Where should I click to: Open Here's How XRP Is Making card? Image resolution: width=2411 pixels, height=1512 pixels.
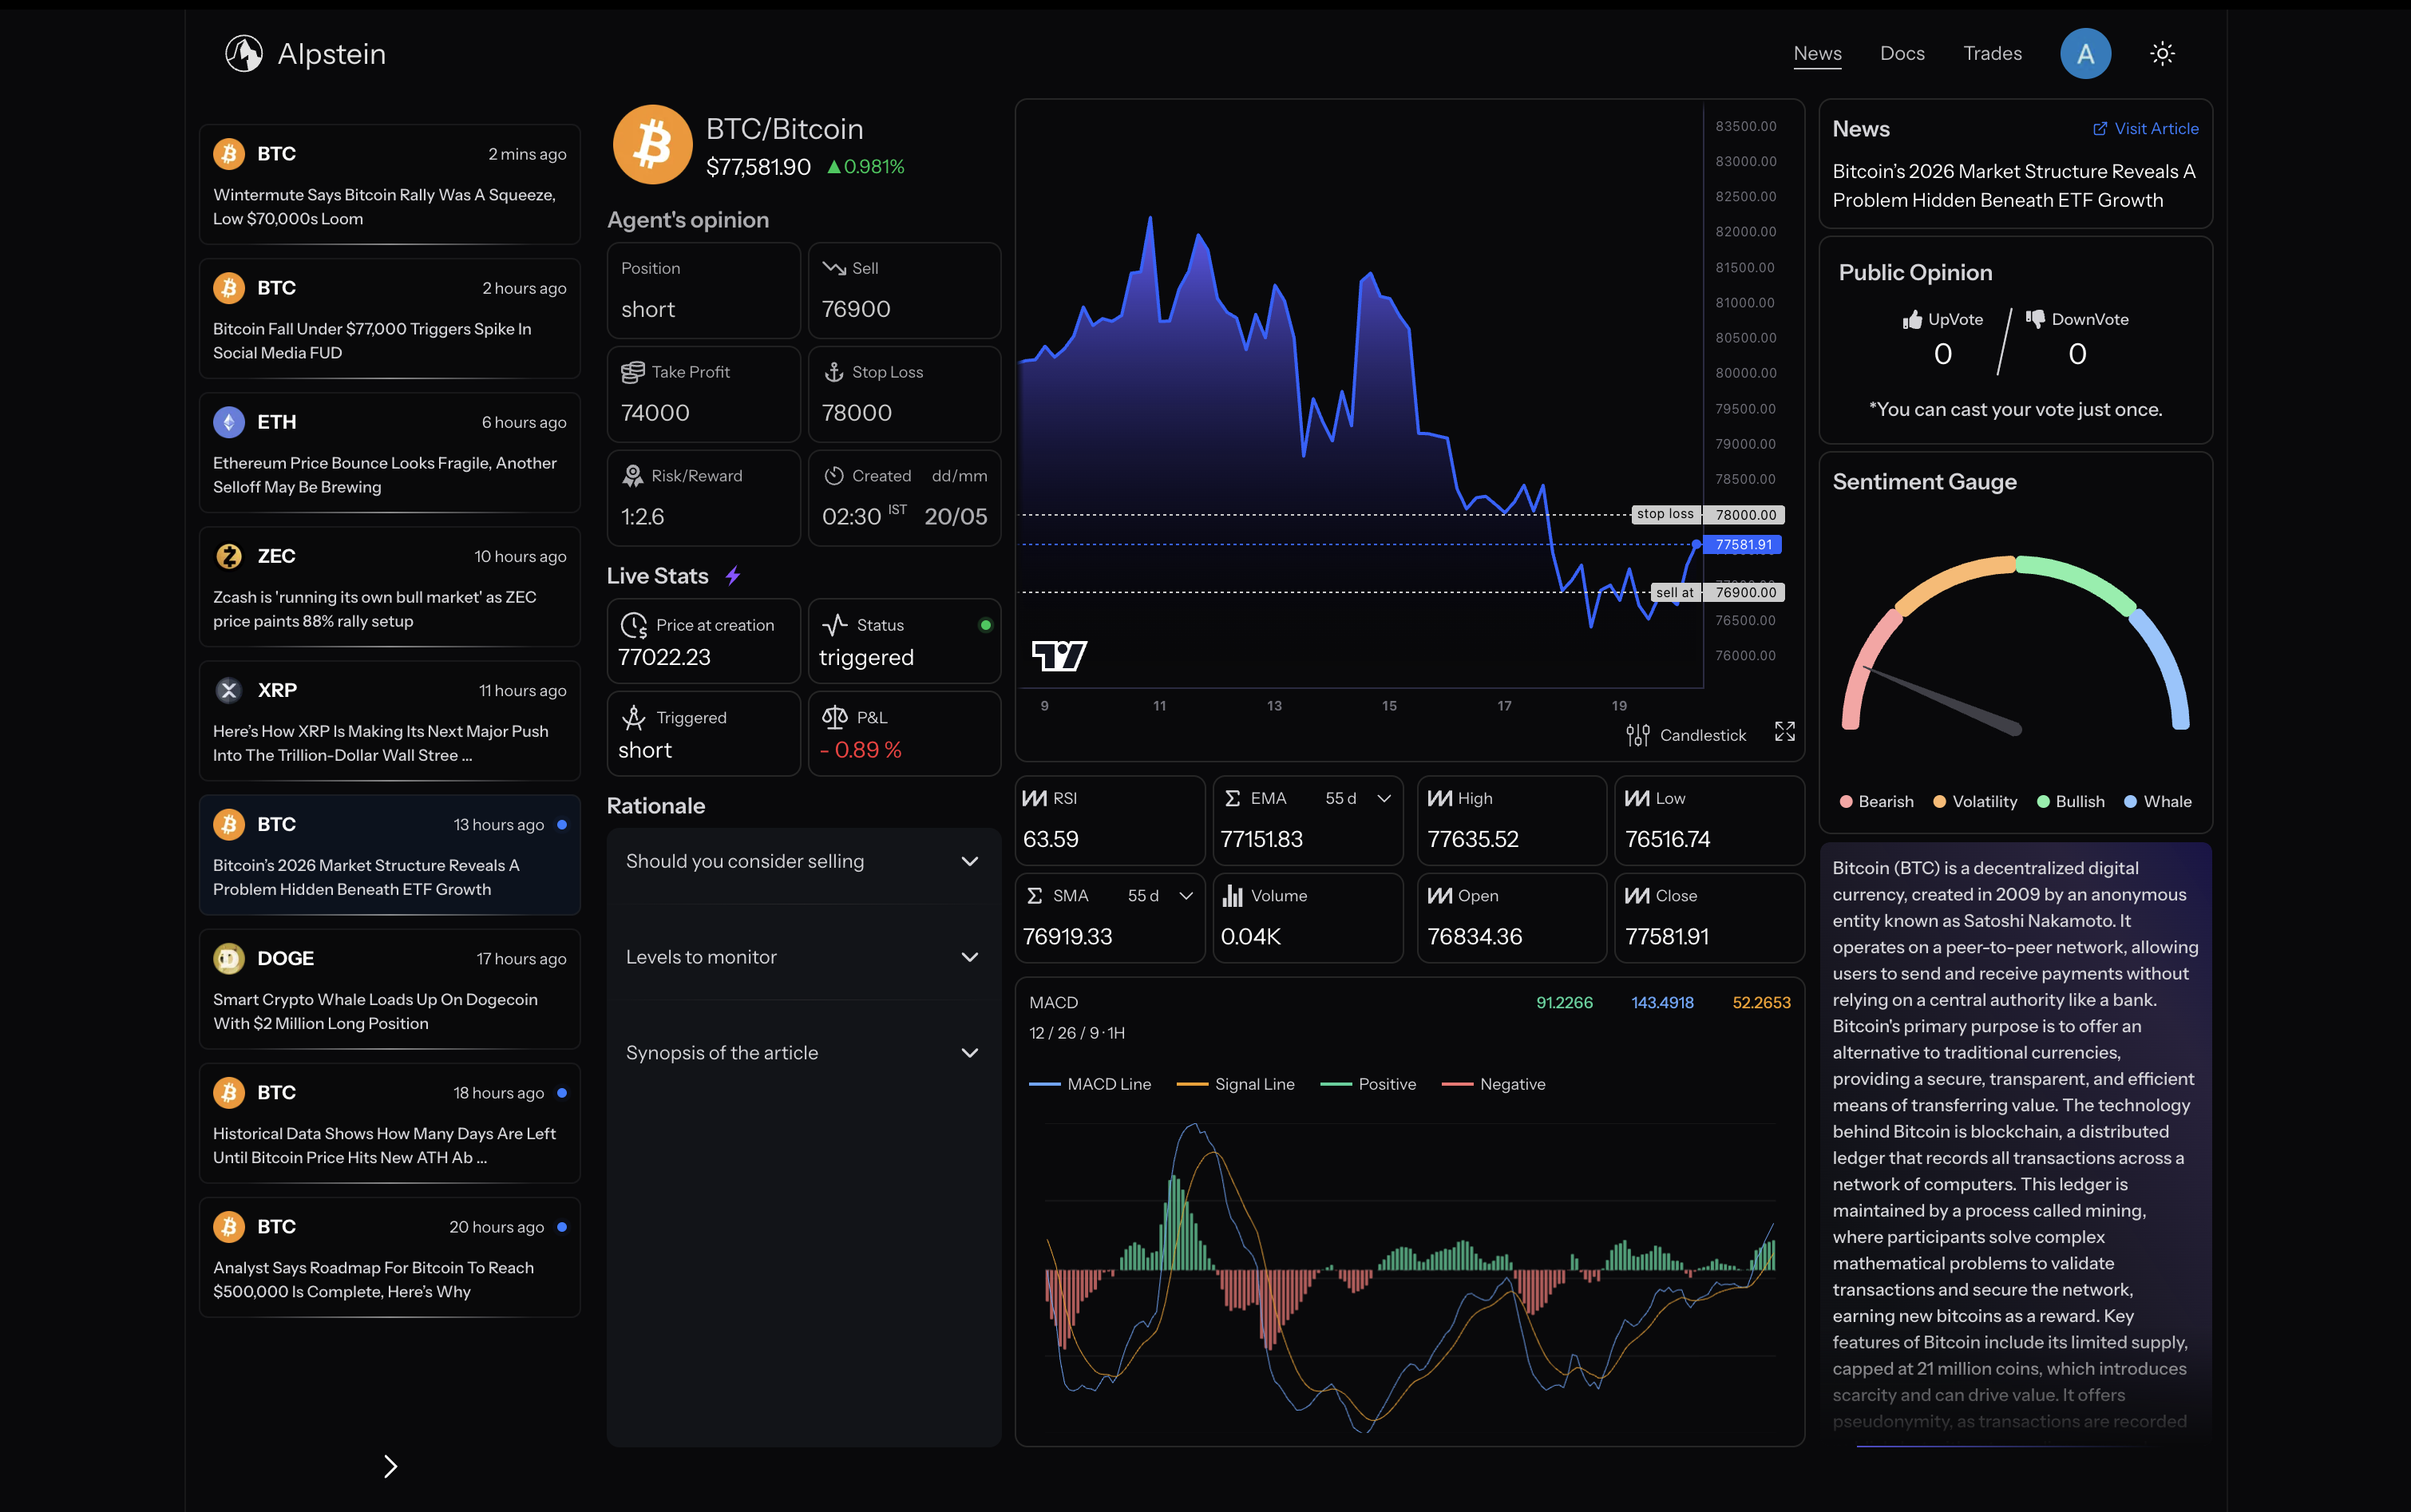389,721
